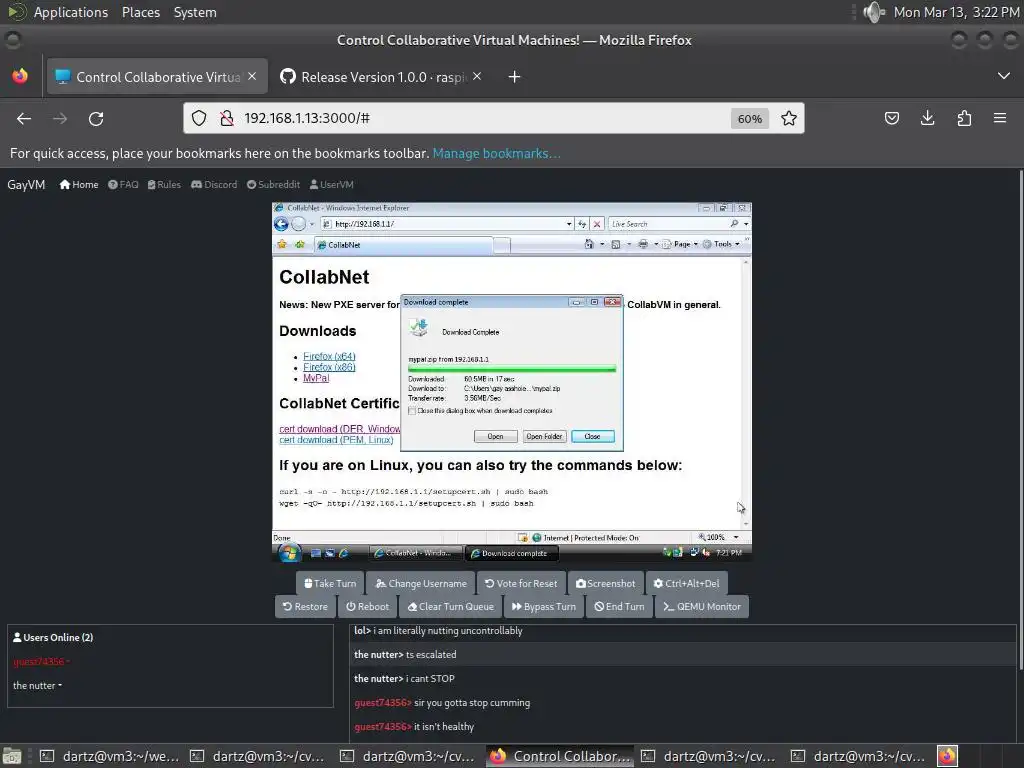Open the Subreddit link
The height and width of the screenshot is (768, 1024).
[273, 185]
